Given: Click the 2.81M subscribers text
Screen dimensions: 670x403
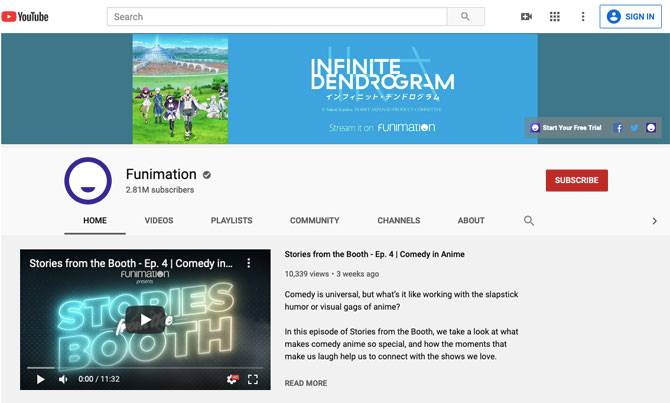Looking at the screenshot, I should (x=160, y=190).
